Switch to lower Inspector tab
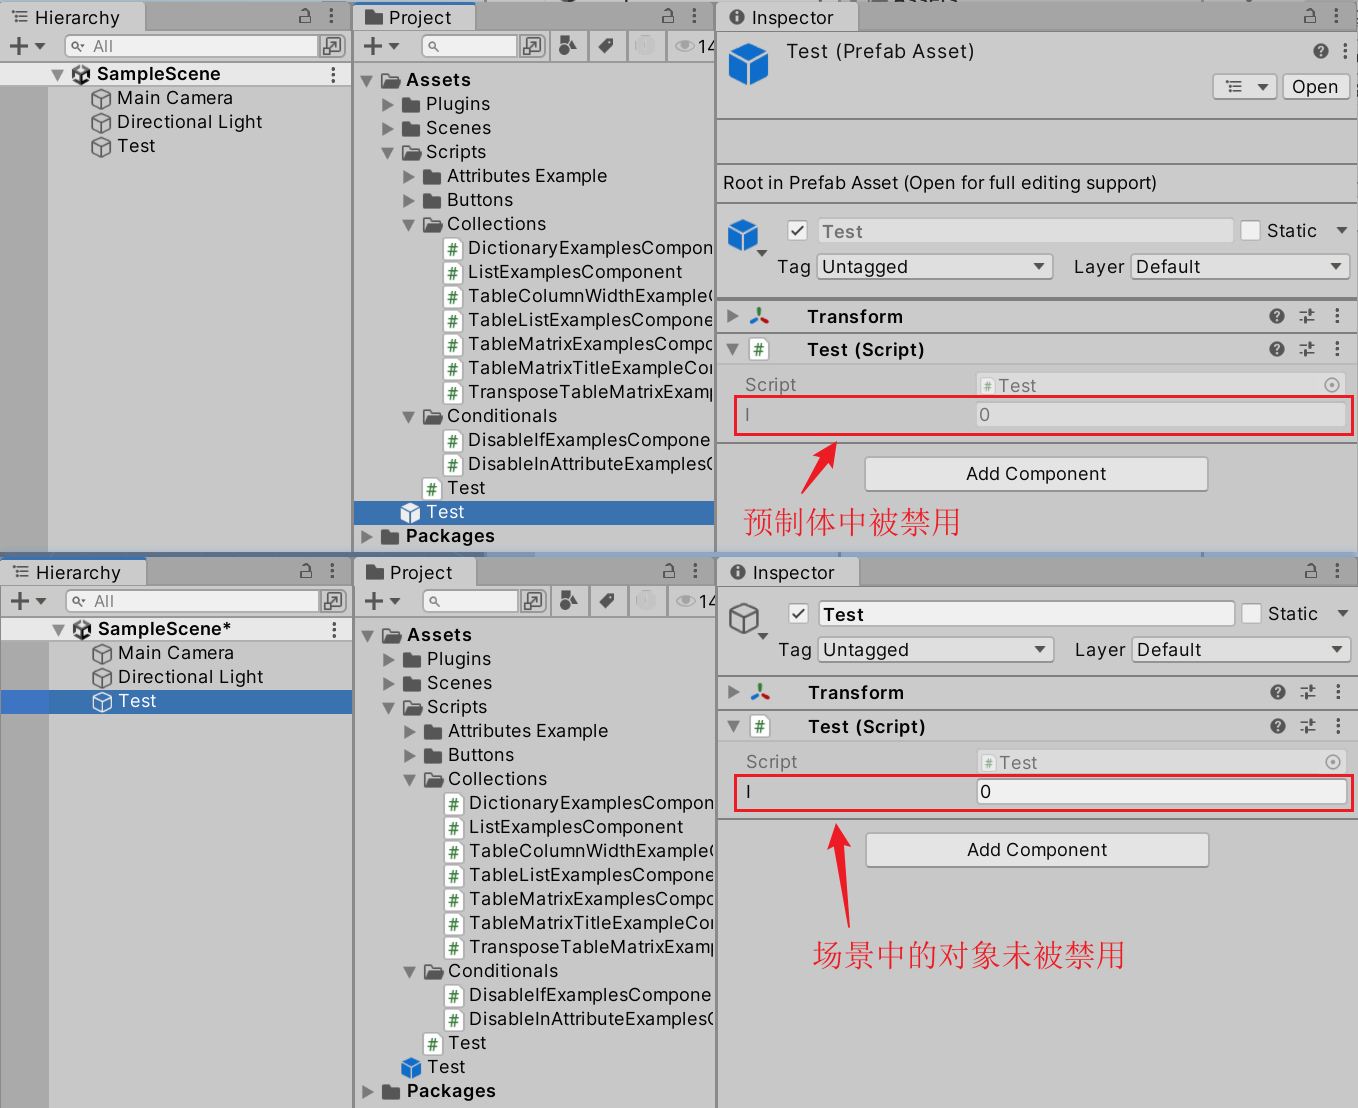This screenshot has width=1358, height=1108. [x=790, y=572]
